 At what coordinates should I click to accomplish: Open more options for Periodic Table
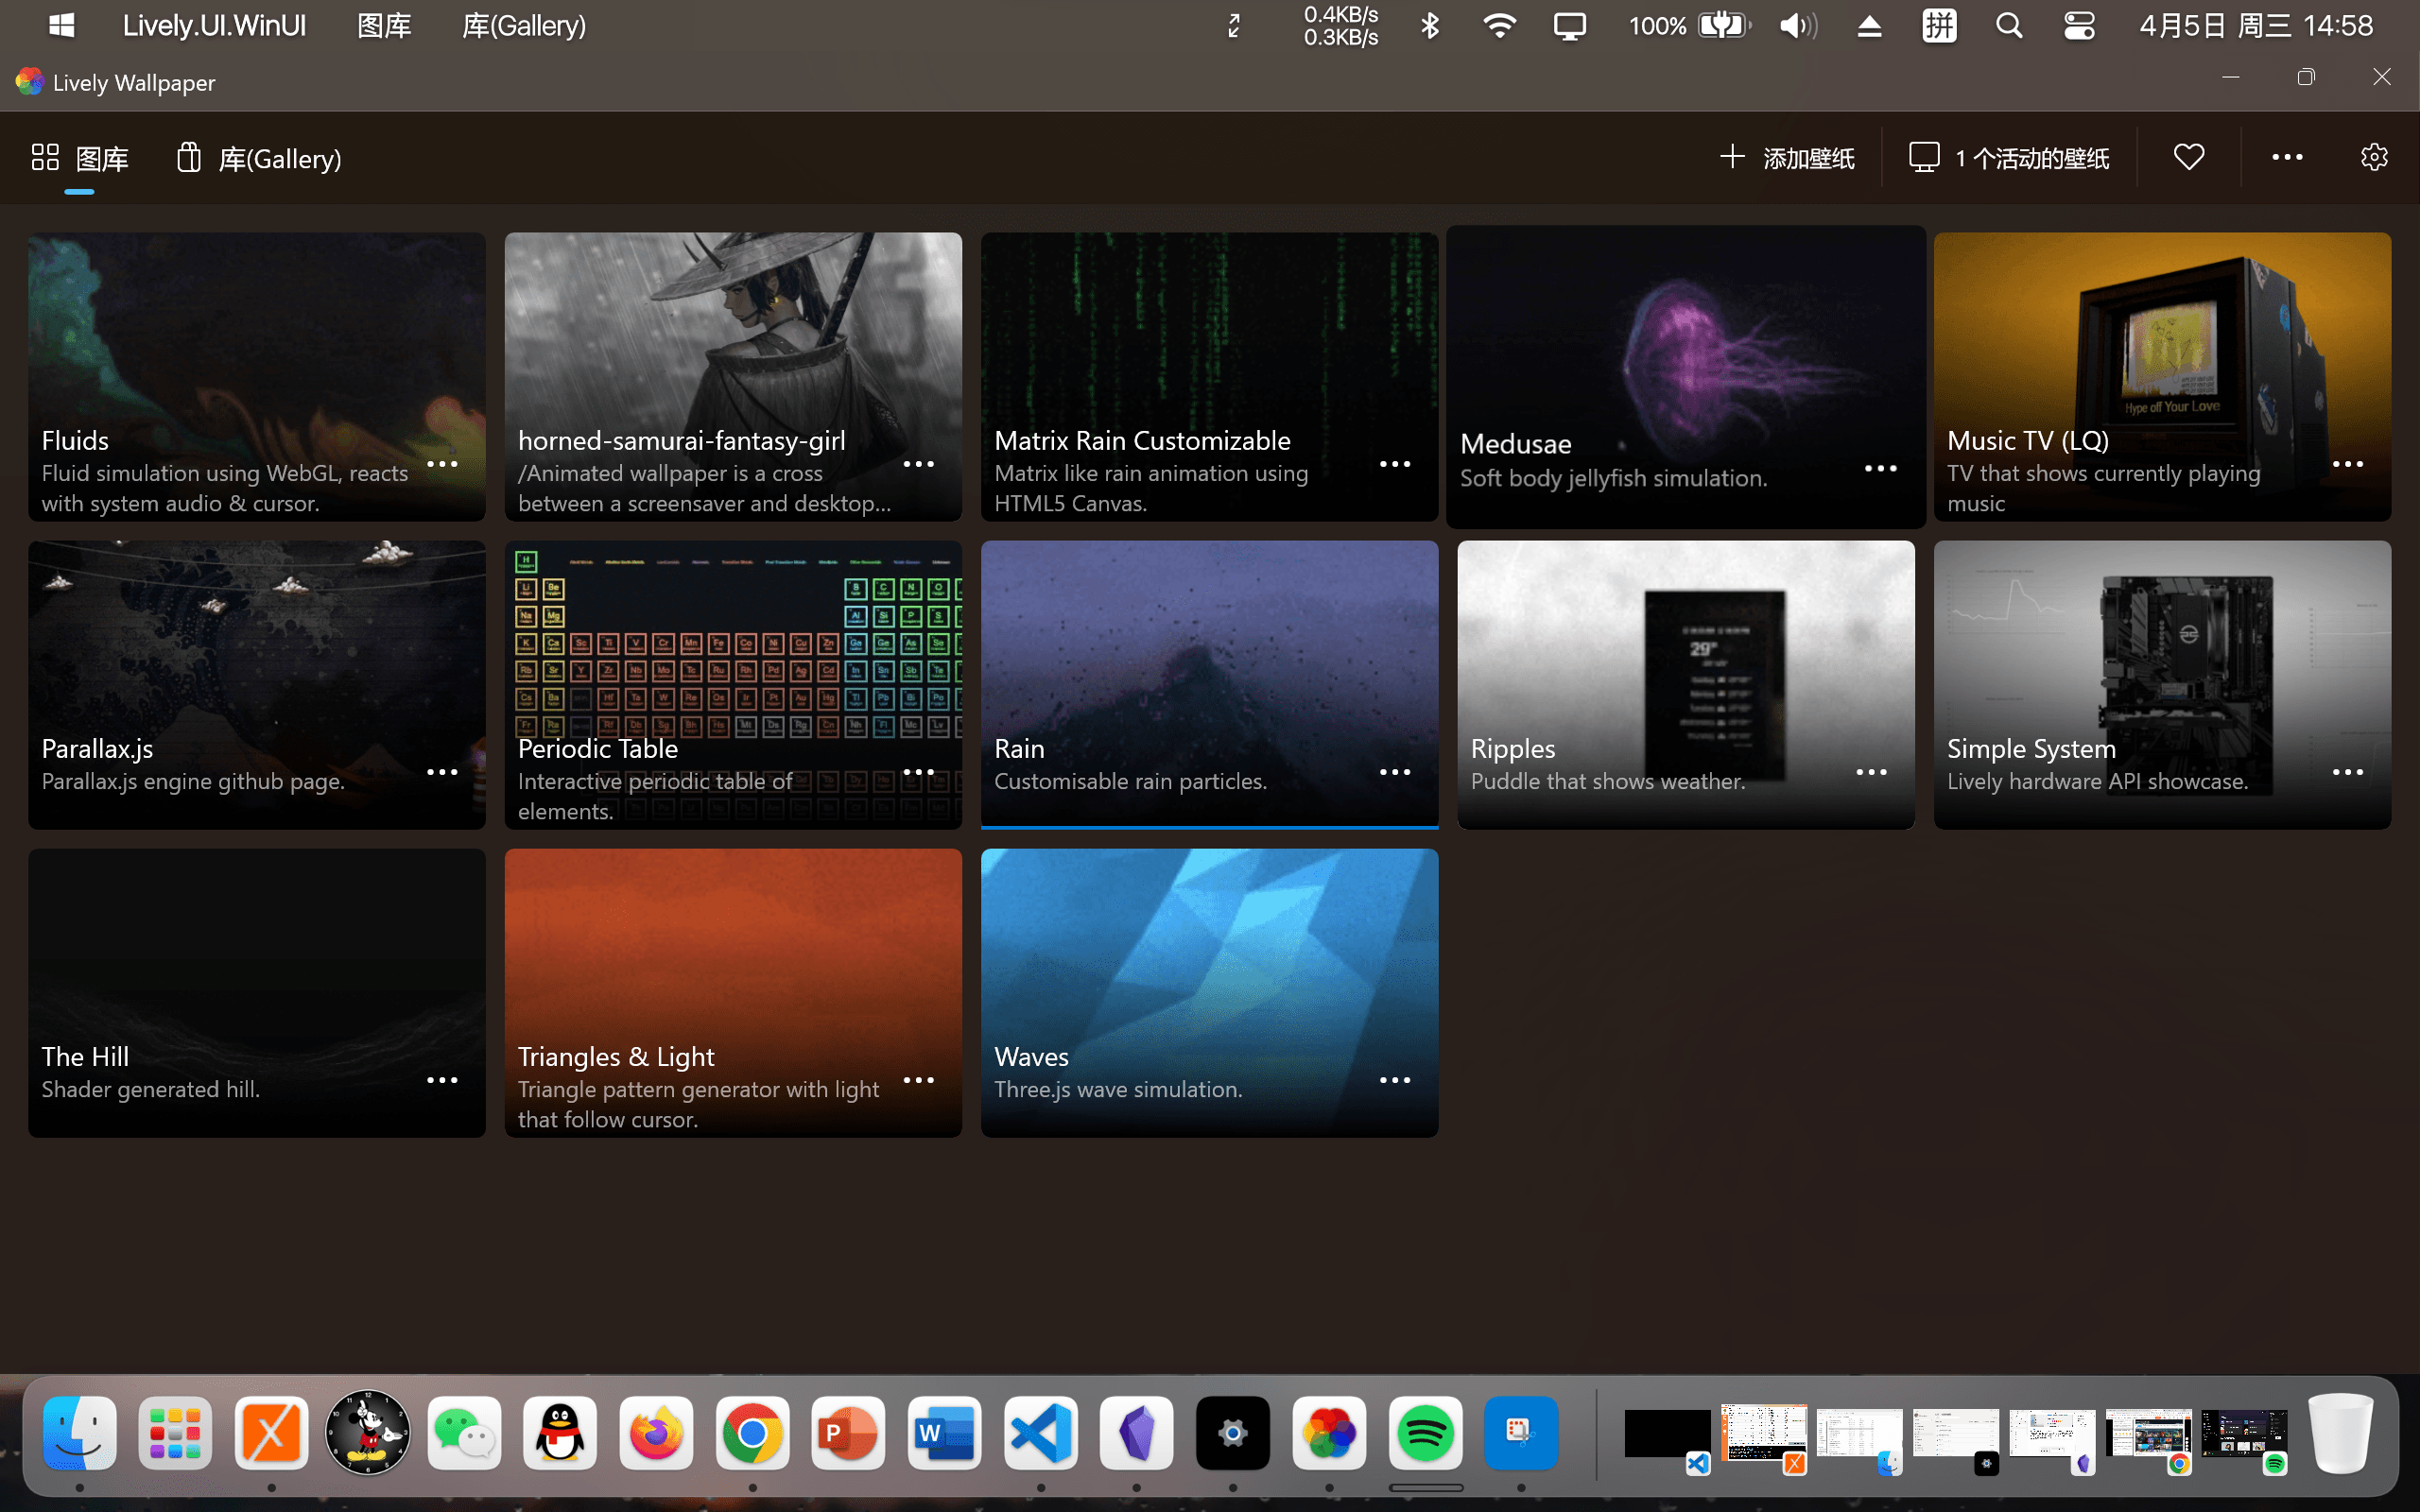[918, 772]
